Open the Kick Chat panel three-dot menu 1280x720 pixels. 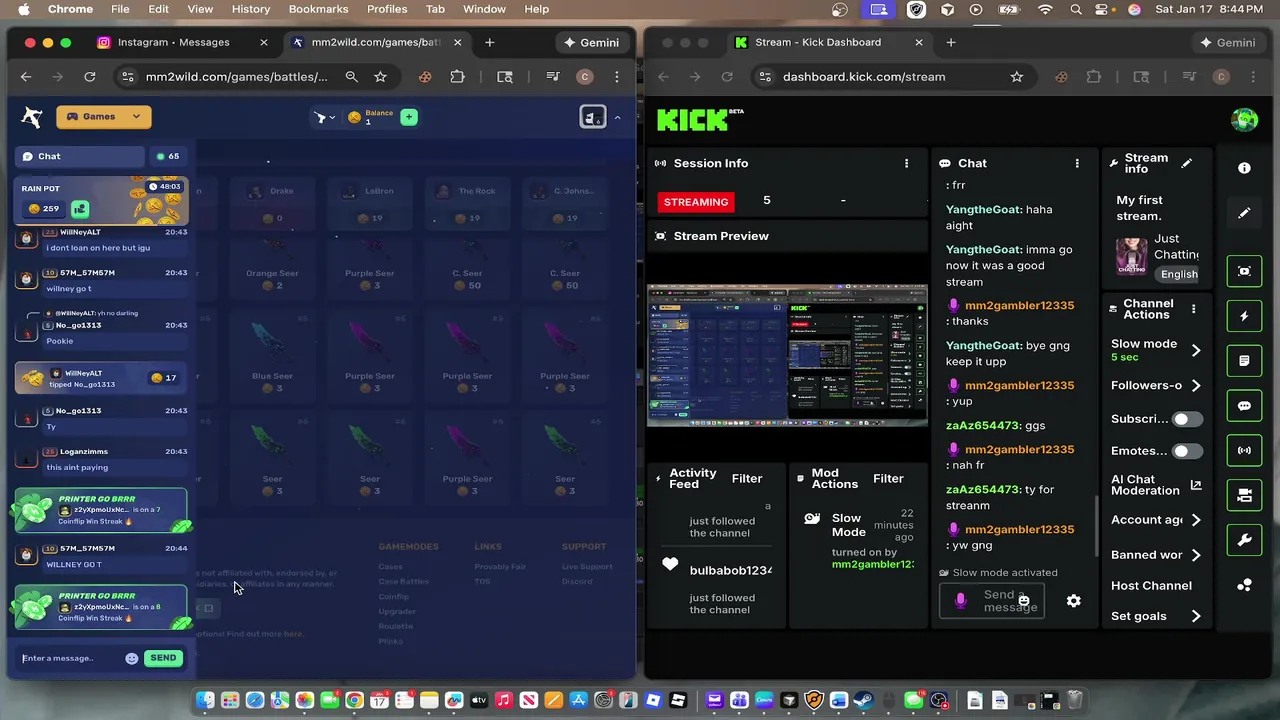tap(1077, 163)
